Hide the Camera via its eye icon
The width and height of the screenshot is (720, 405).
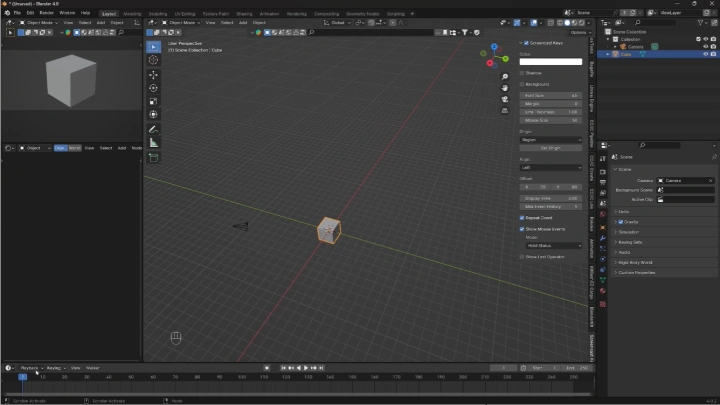coord(706,47)
